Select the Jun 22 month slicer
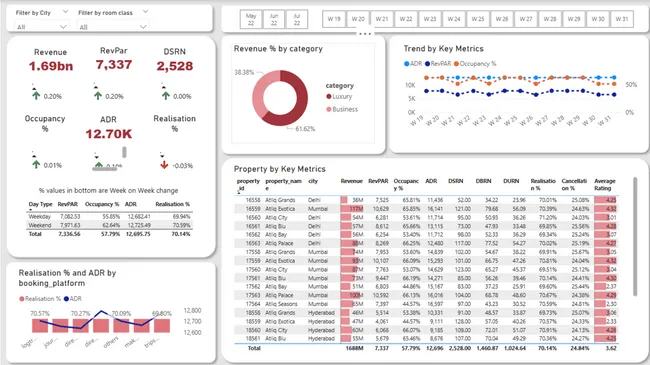650x365 pixels. pyautogui.click(x=274, y=19)
